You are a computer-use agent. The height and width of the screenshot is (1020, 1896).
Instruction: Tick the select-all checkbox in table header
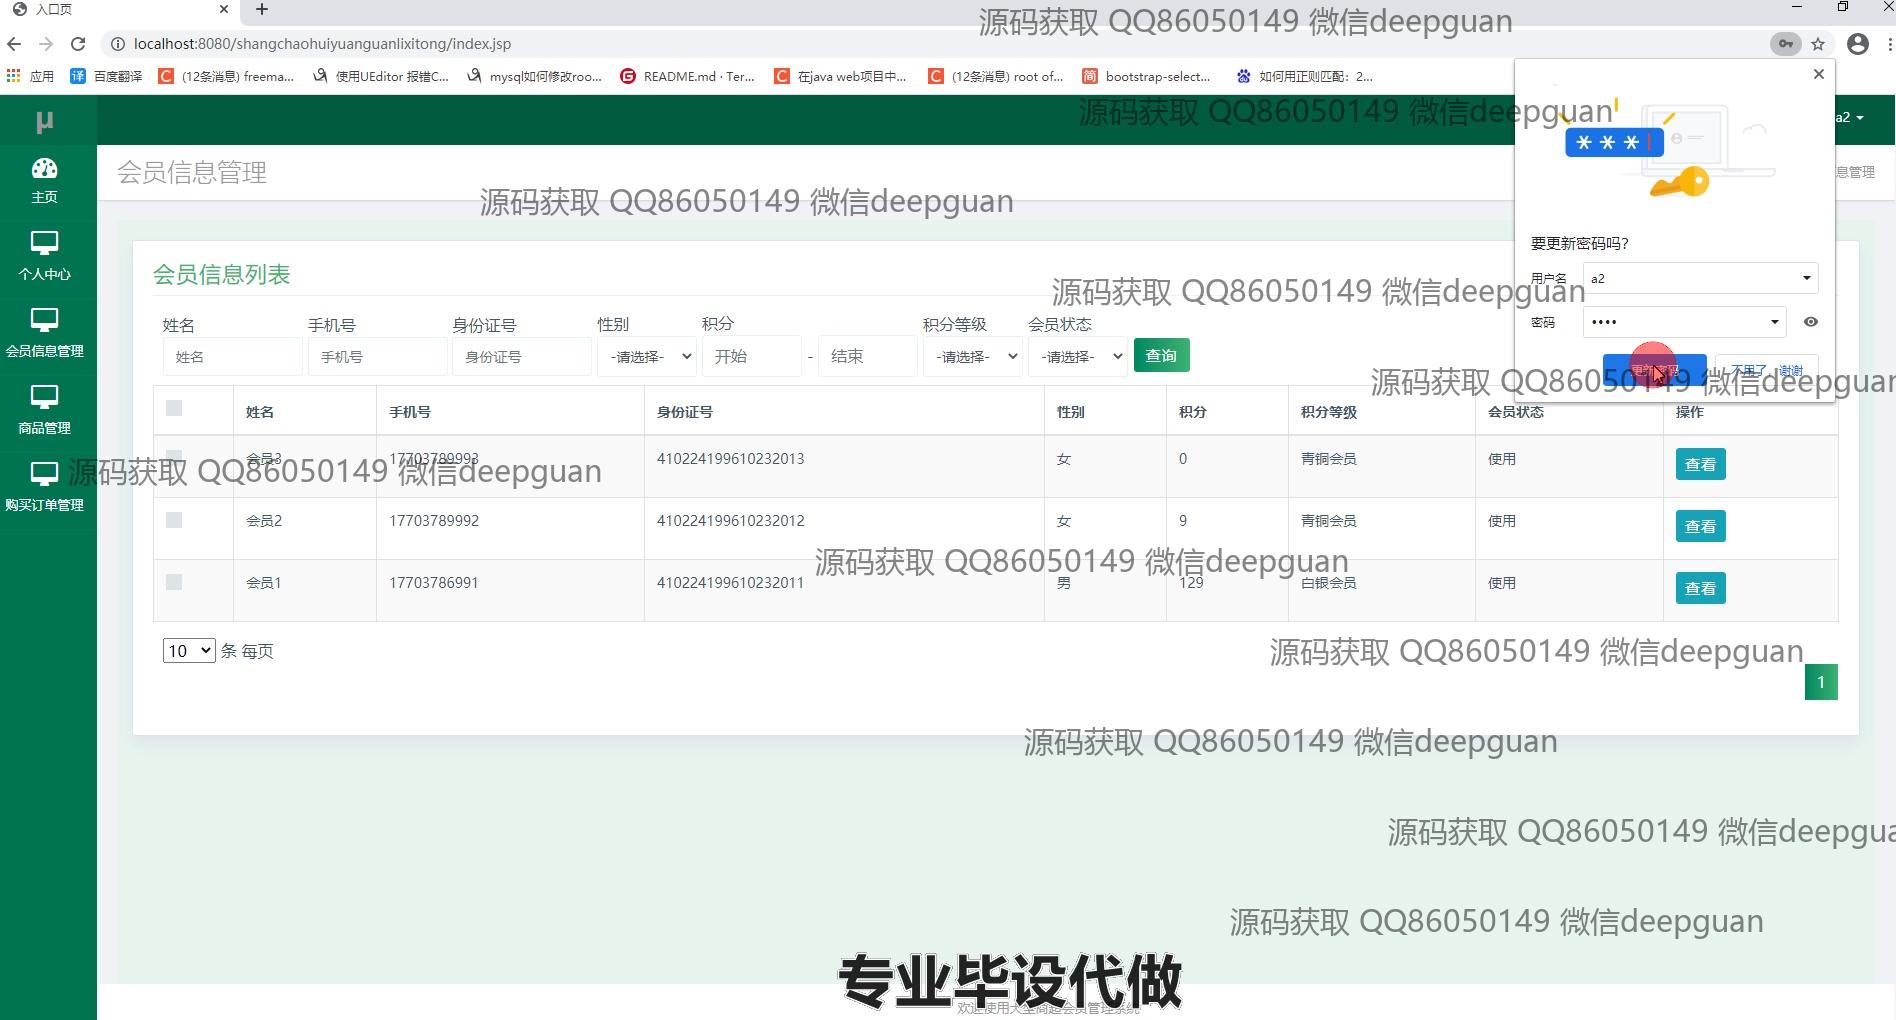(174, 408)
